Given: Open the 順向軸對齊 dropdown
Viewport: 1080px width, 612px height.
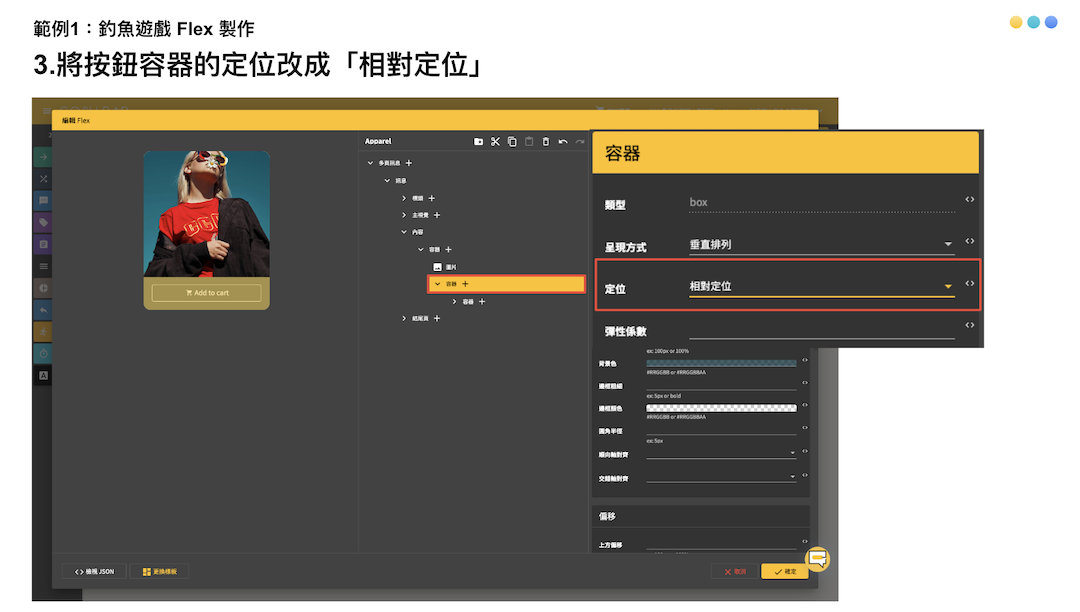Looking at the screenshot, I should (721, 453).
